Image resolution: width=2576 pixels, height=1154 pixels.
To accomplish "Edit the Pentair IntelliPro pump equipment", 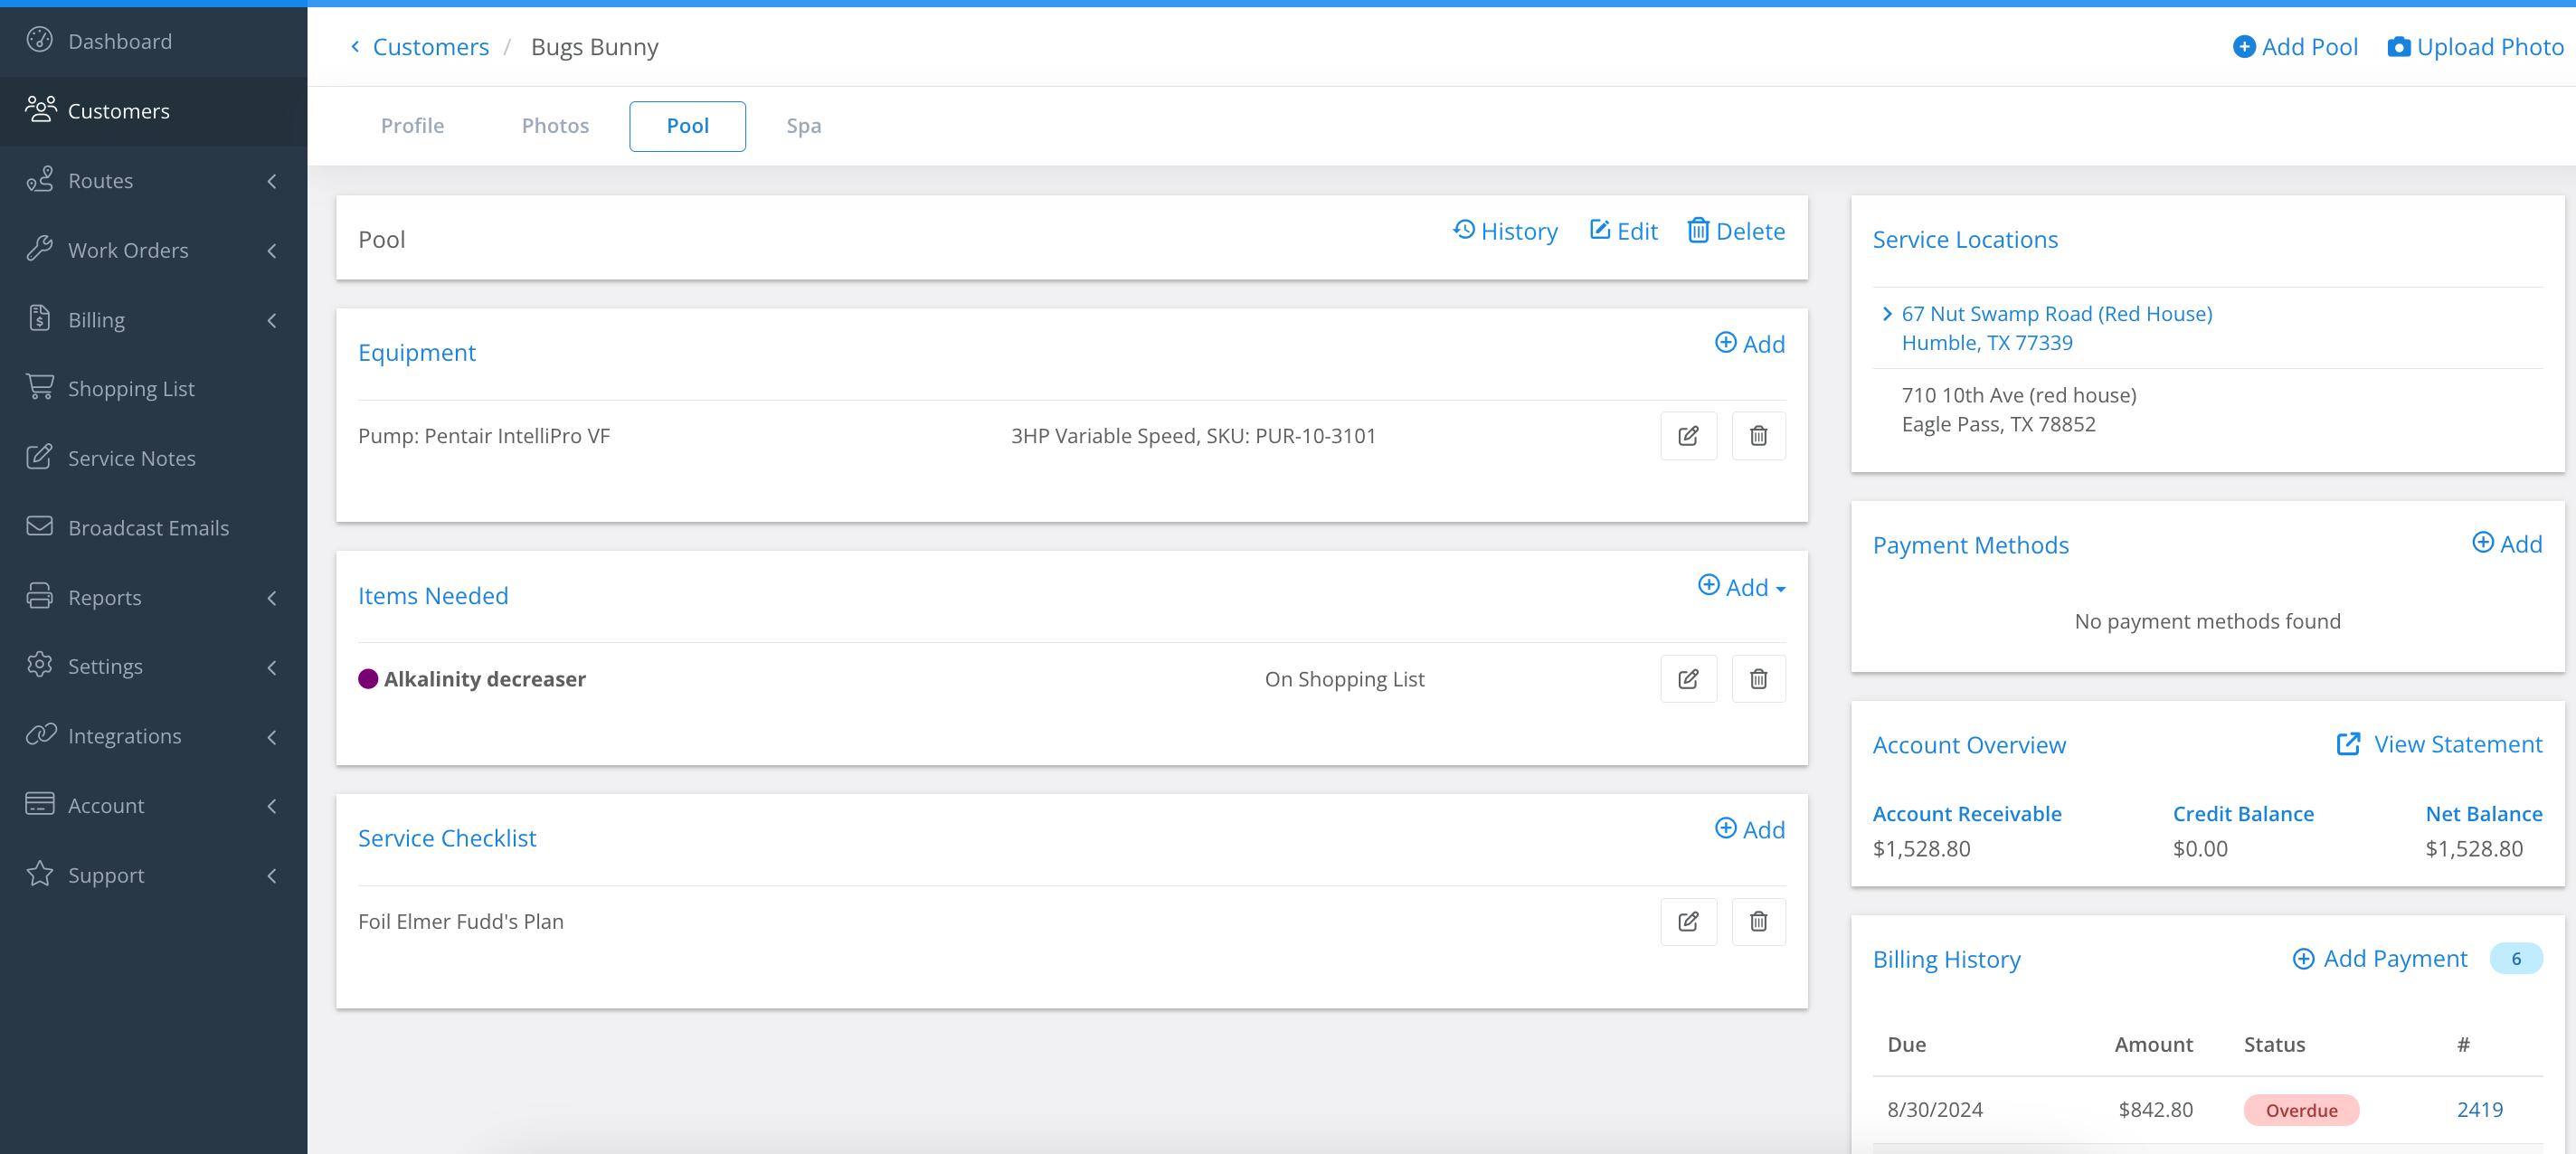I will click(1688, 436).
